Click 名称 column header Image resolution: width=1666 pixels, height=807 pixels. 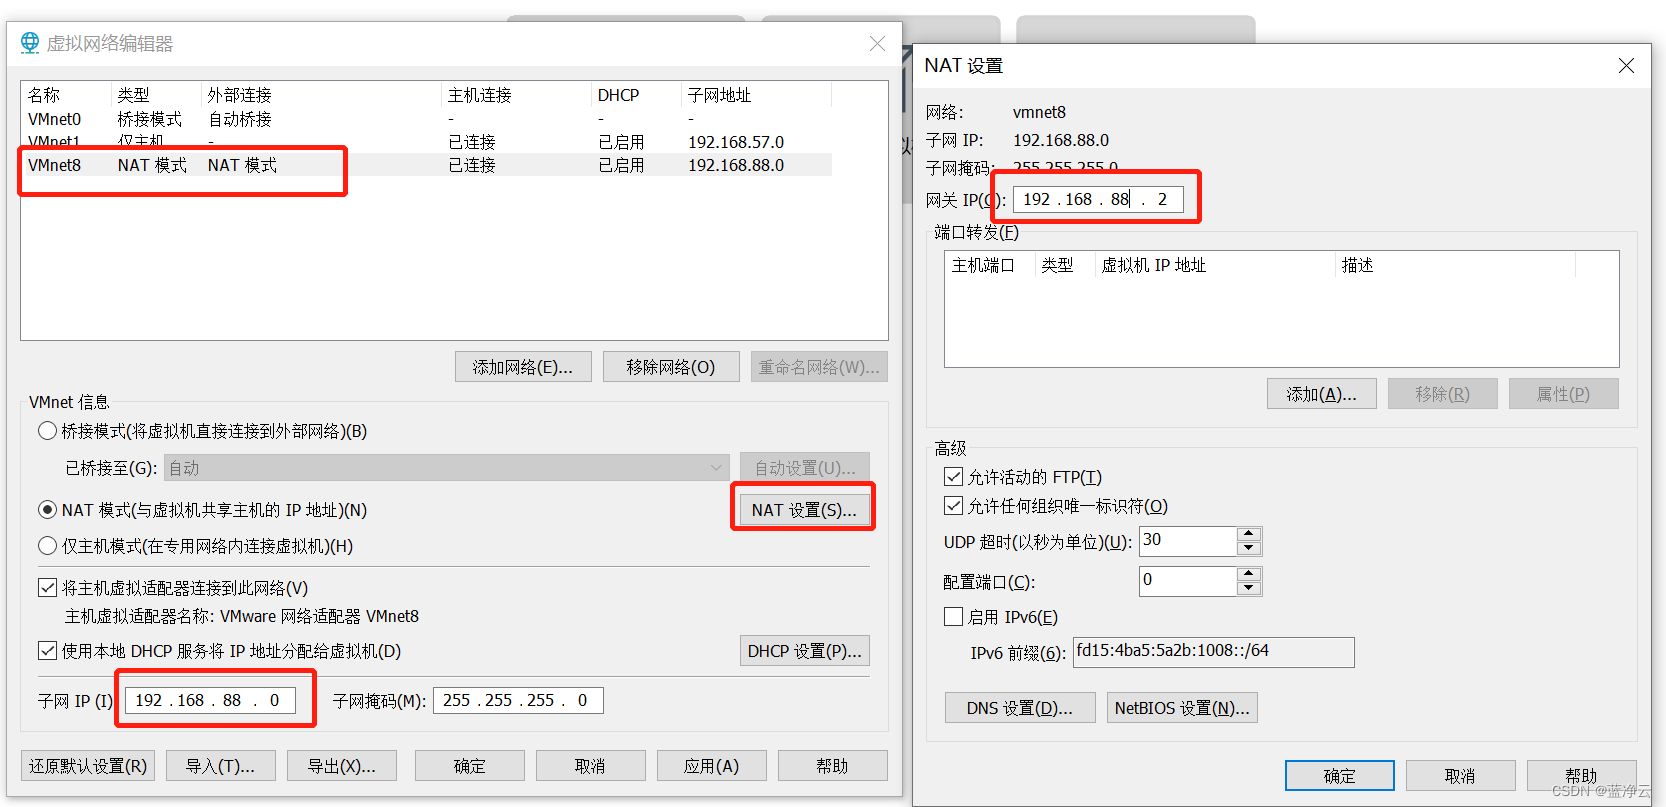[x=66, y=95]
